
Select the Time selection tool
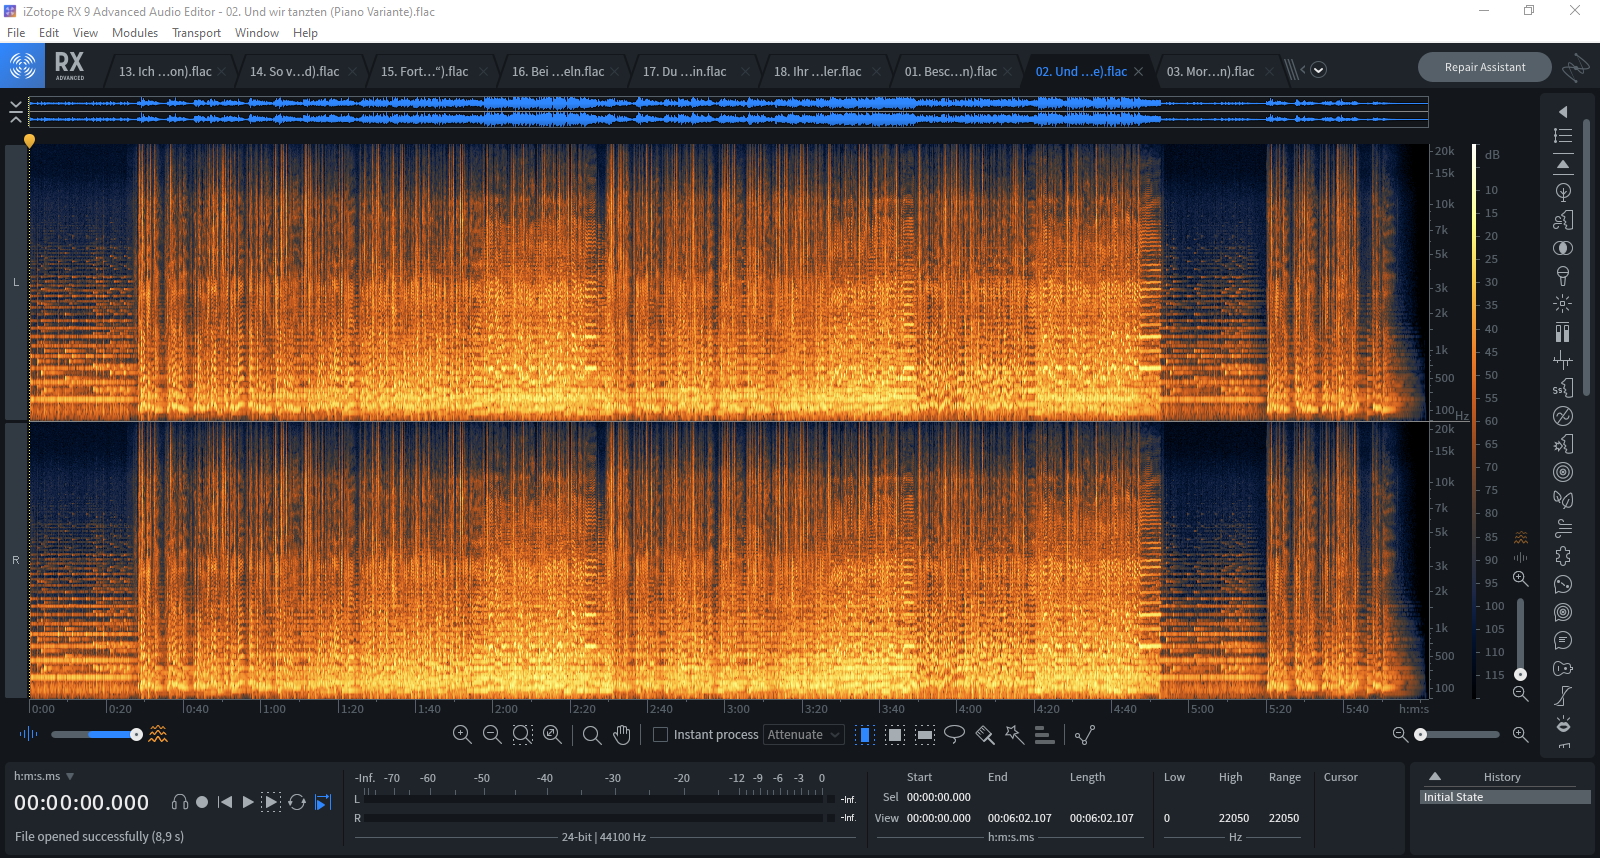pos(865,735)
